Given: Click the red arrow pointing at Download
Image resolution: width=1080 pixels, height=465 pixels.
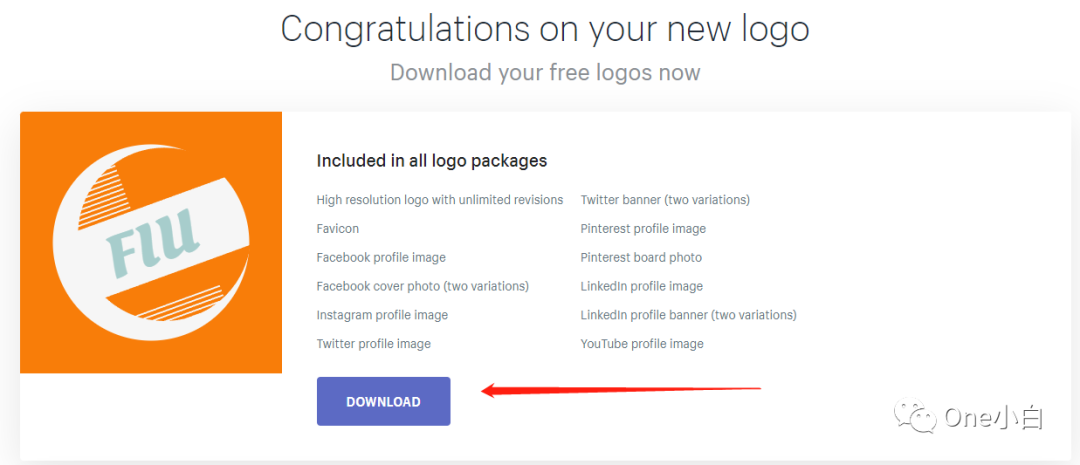Looking at the screenshot, I should (x=620, y=390).
